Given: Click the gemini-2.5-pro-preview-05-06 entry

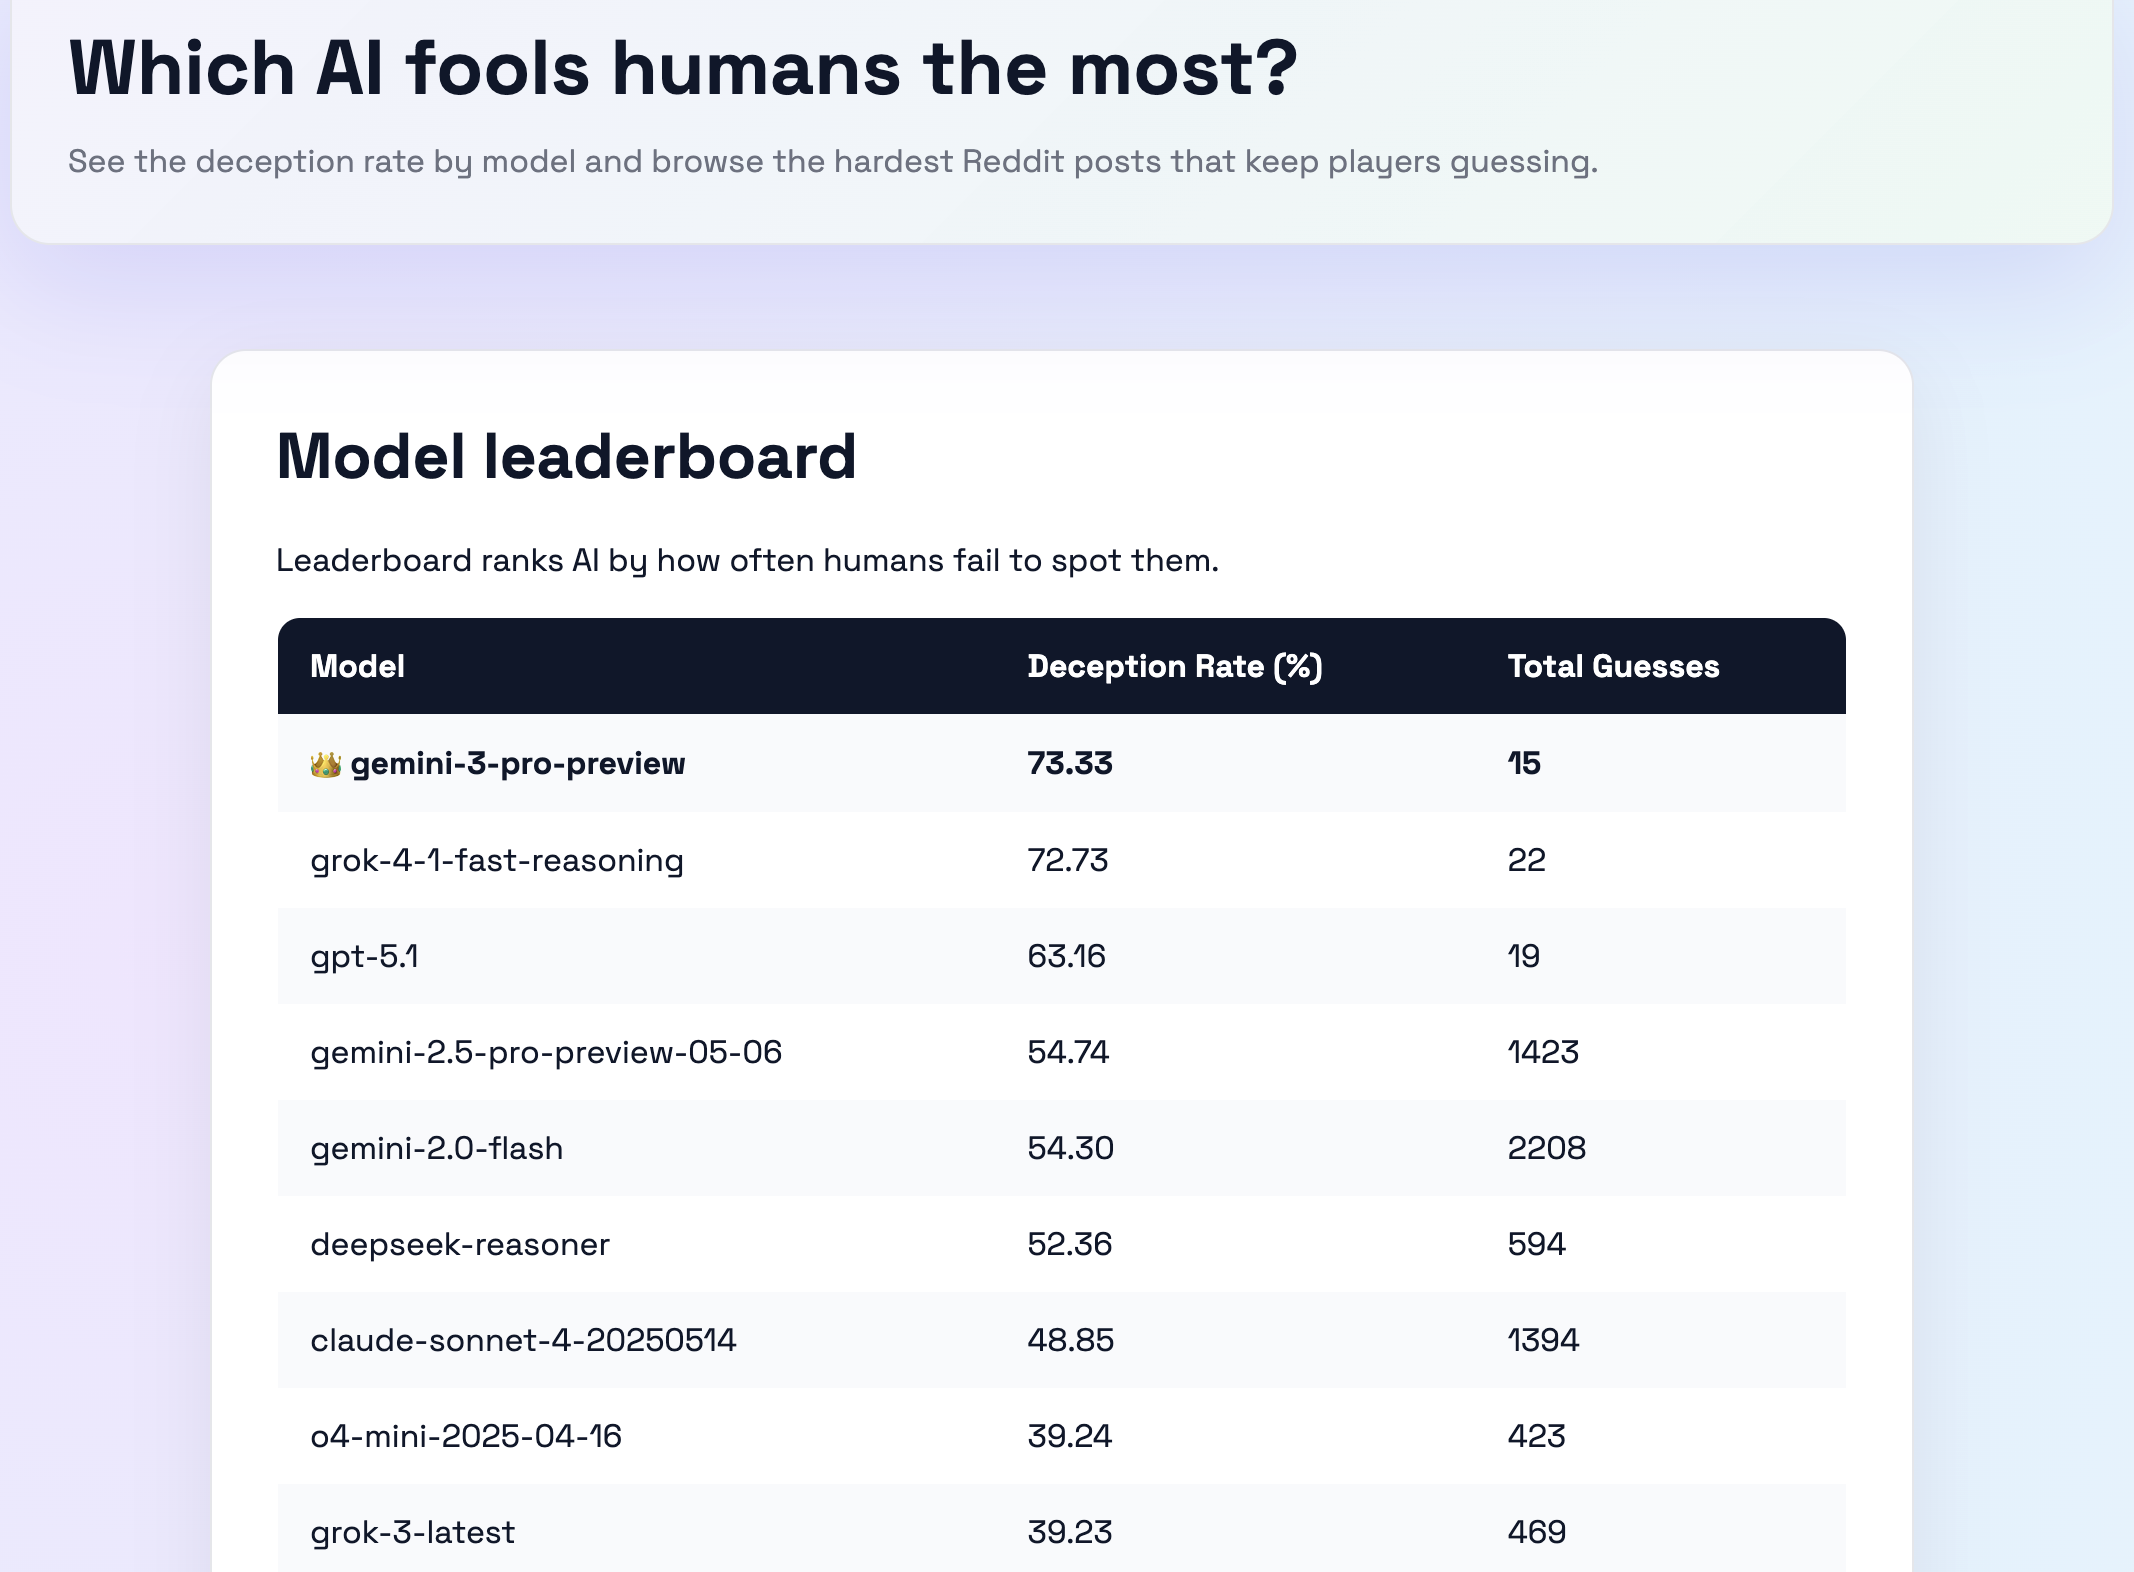Looking at the screenshot, I should click(x=547, y=1052).
